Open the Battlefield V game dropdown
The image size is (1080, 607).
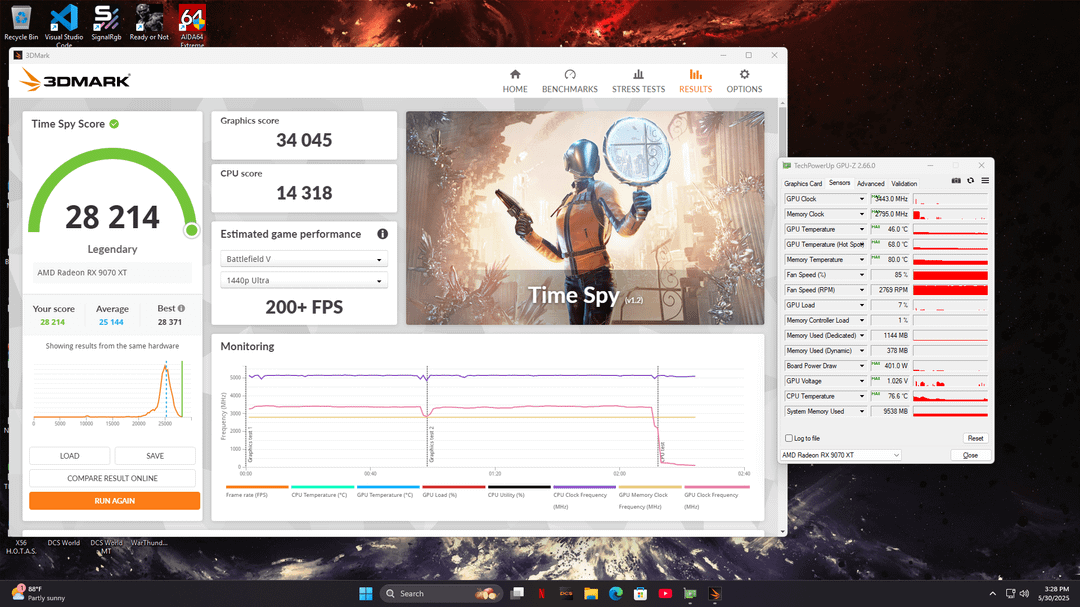click(304, 259)
